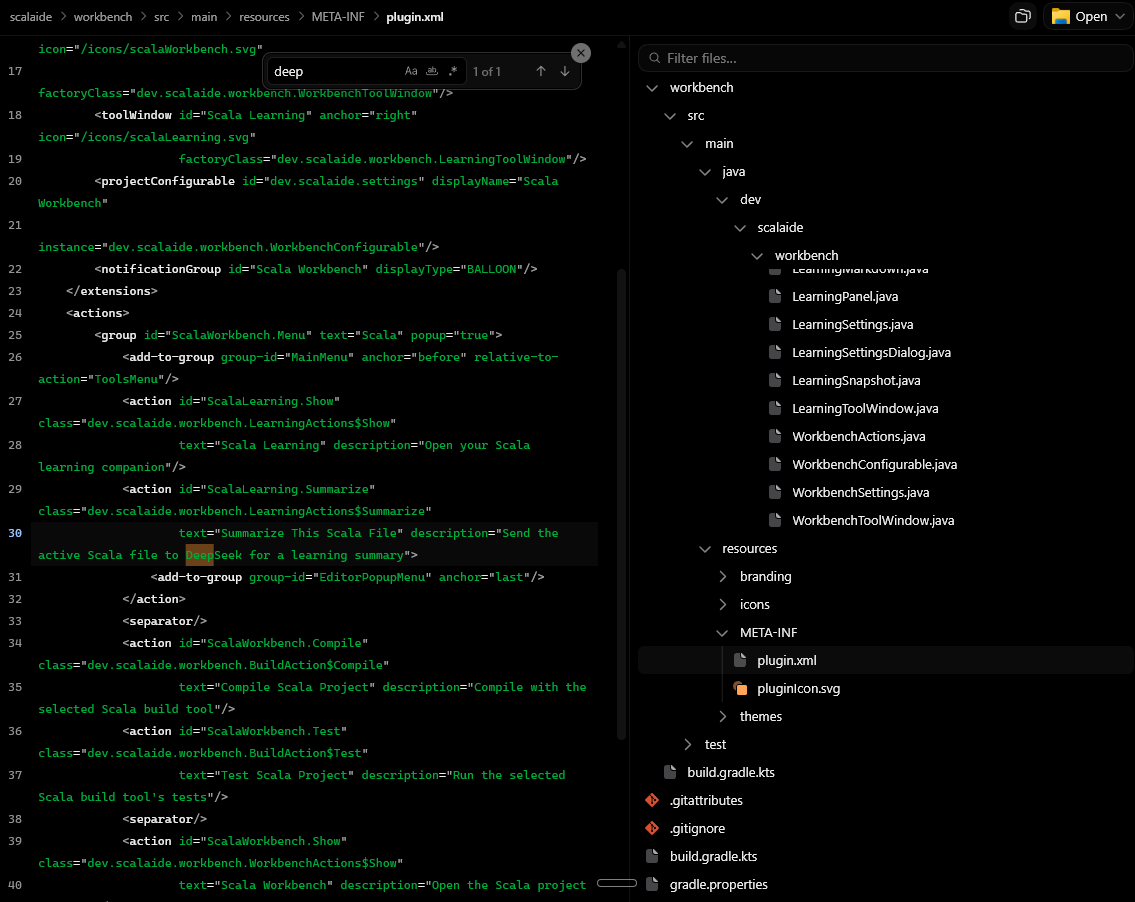The width and height of the screenshot is (1135, 902).
Task: Open LearningSettings.java file icon
Action: [775, 324]
